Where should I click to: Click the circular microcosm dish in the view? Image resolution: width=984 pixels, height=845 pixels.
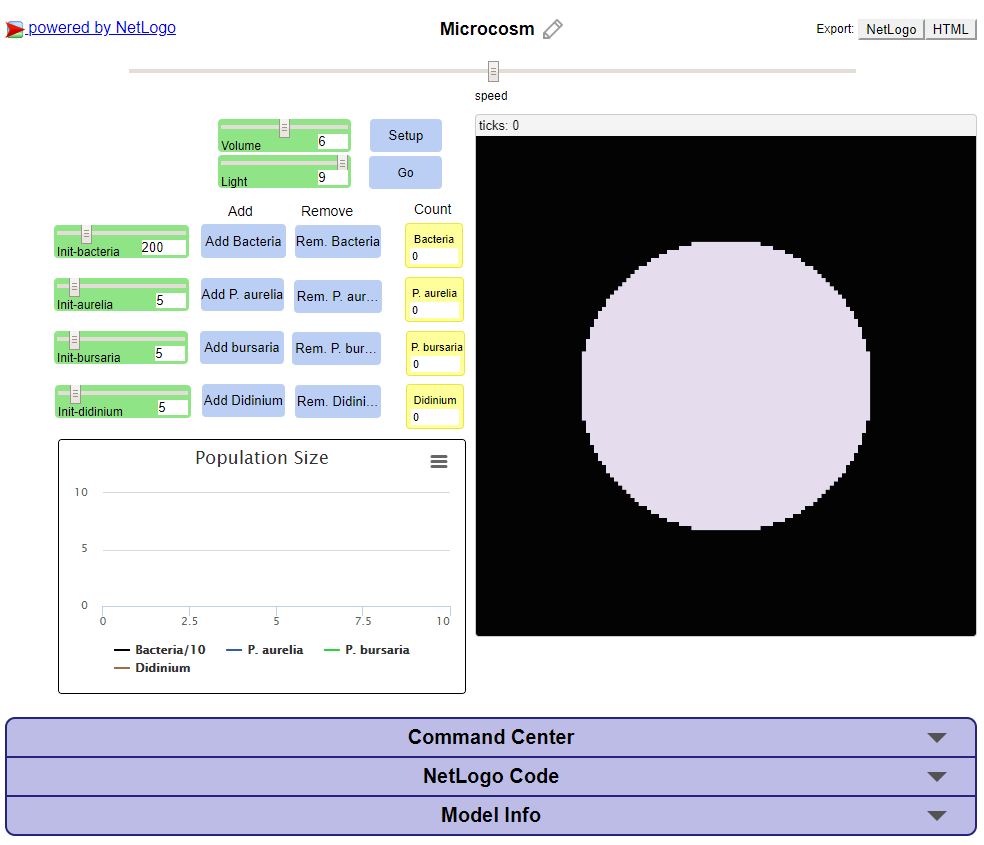coord(725,385)
